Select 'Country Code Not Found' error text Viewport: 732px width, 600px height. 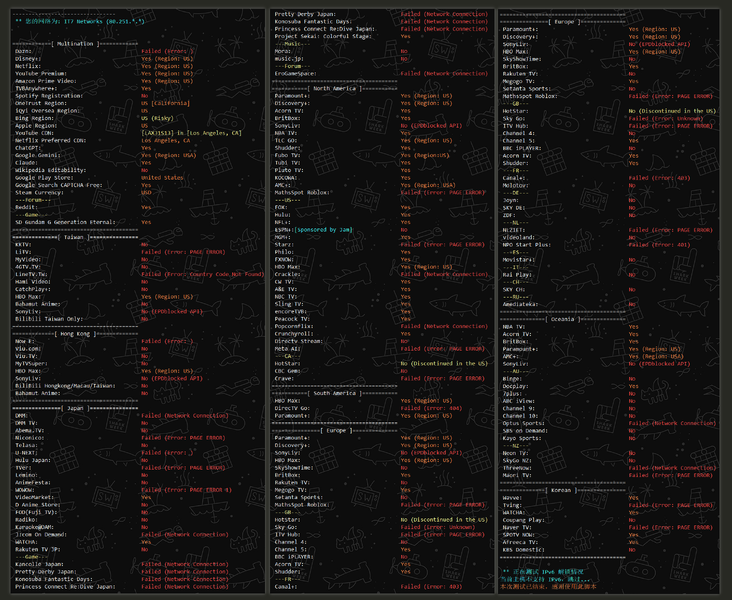[224, 275]
